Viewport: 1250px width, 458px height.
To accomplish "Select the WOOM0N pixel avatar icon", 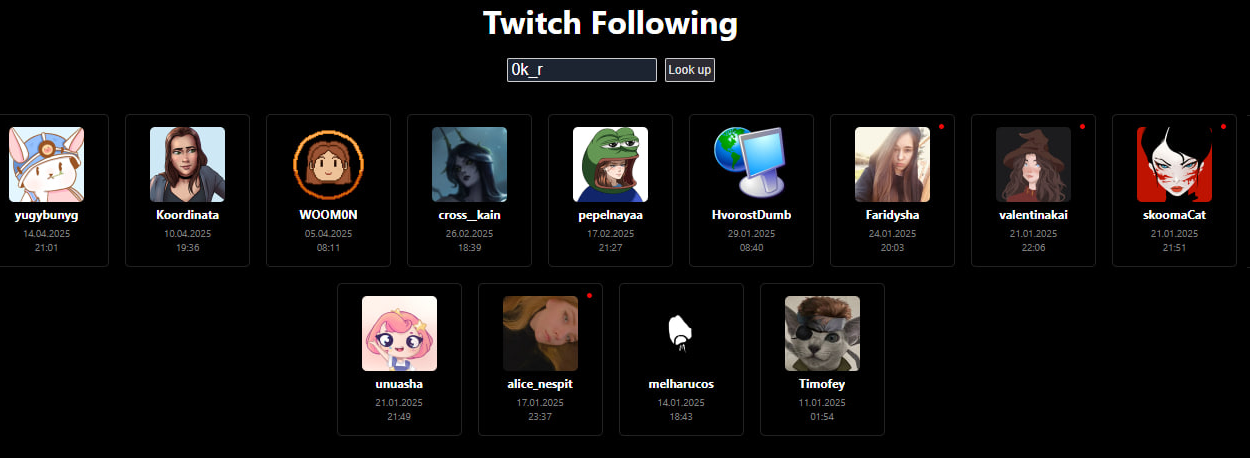I will tap(328, 164).
